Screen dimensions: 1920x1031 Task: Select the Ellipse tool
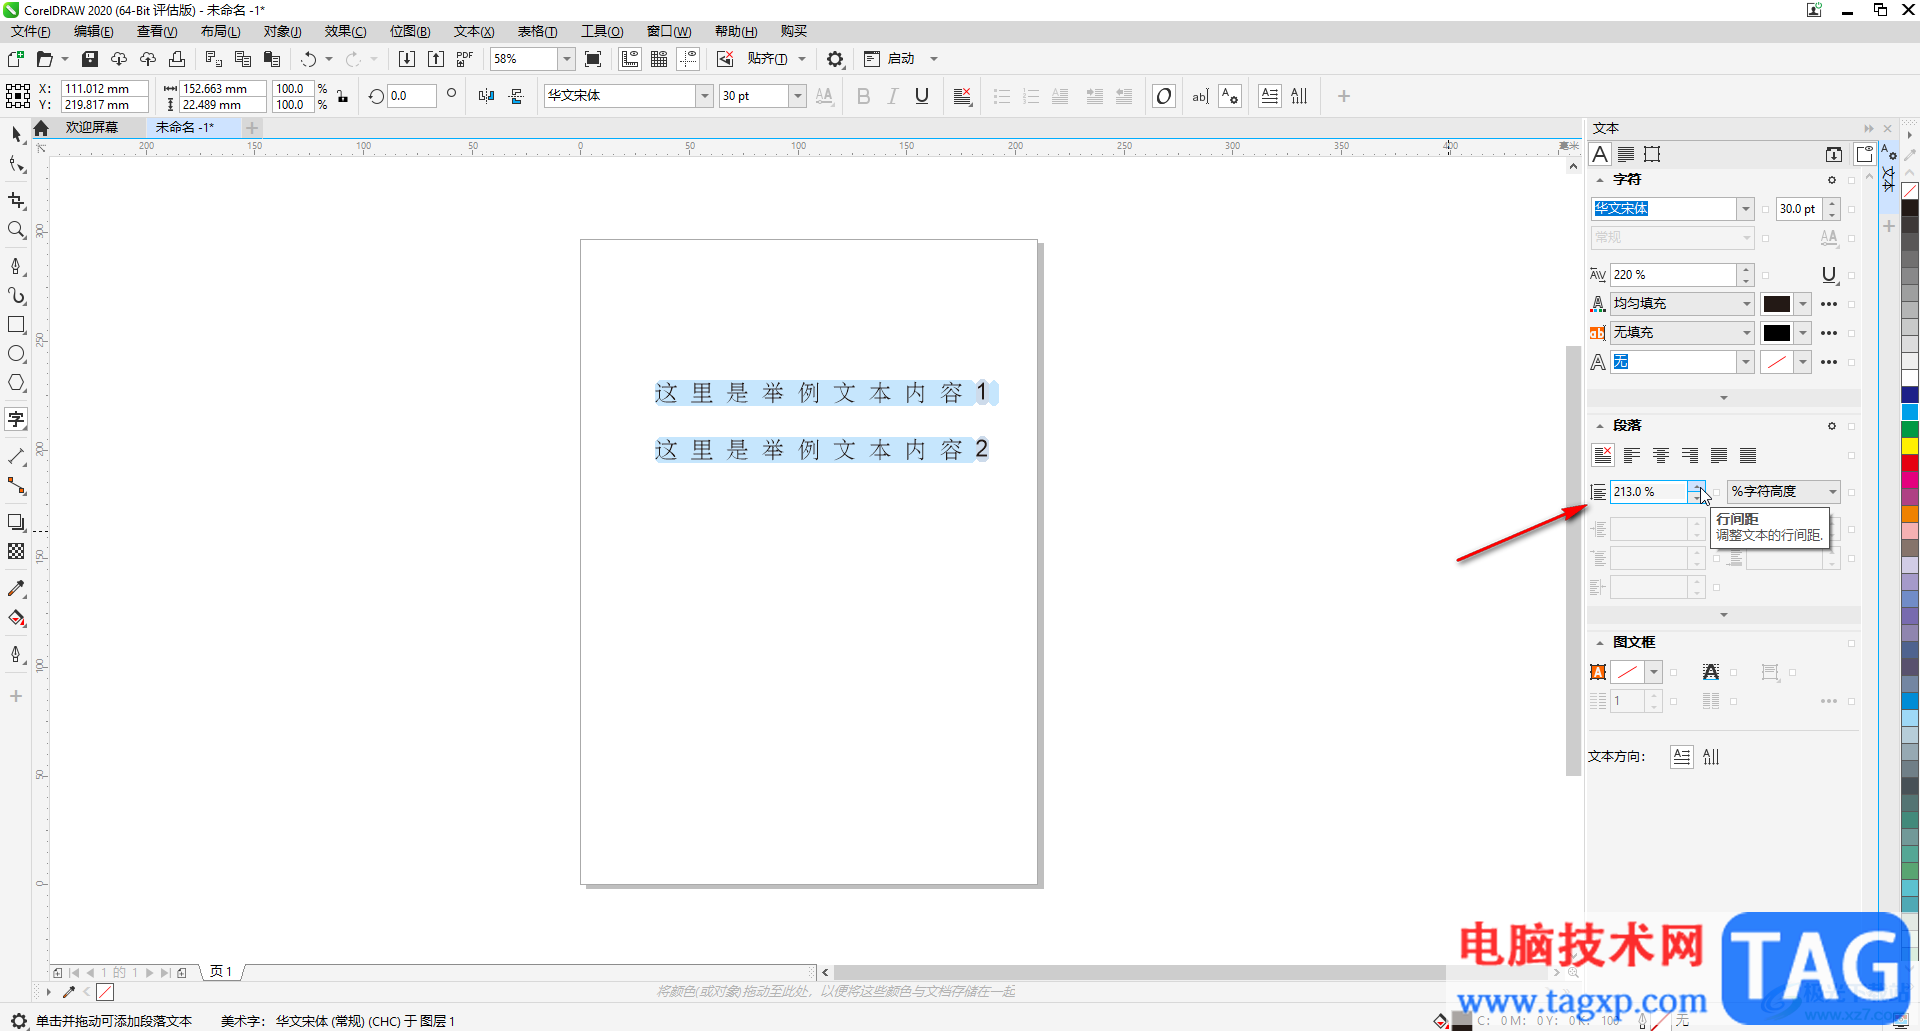(x=16, y=354)
